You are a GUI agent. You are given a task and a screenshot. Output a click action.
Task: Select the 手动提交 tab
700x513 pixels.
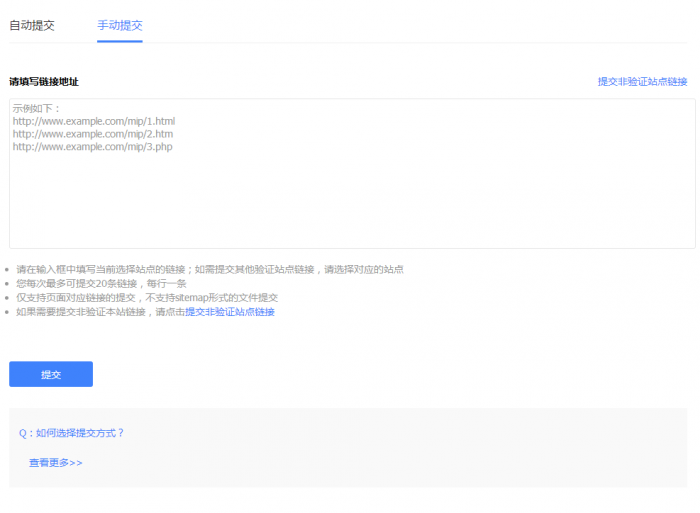pyautogui.click(x=119, y=25)
